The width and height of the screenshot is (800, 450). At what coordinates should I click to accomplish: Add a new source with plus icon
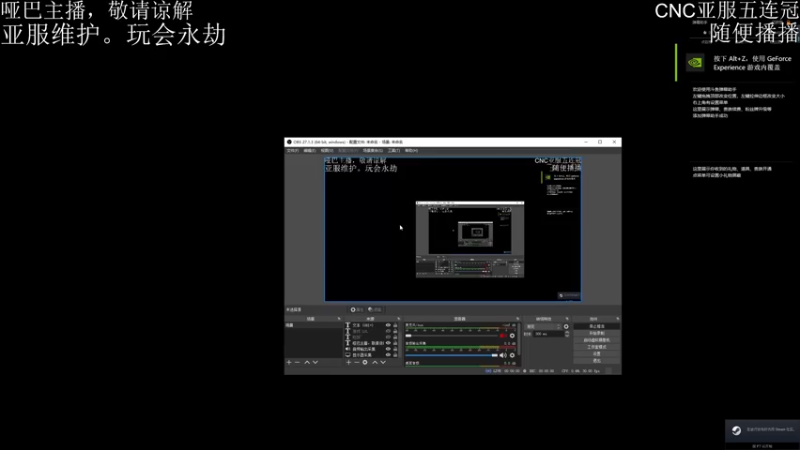[348, 362]
